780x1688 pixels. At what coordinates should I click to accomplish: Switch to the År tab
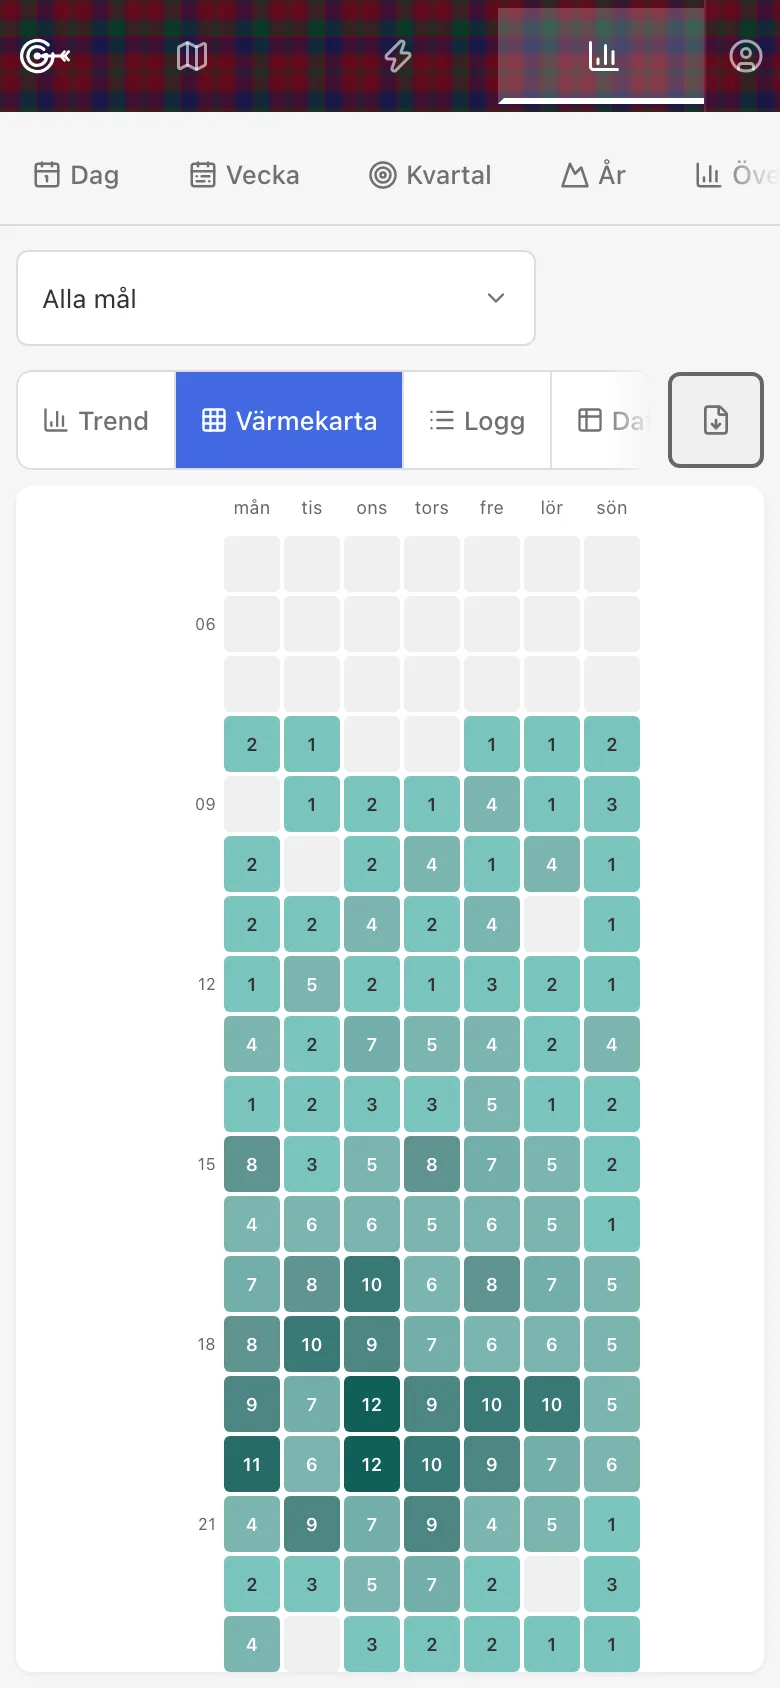point(594,175)
